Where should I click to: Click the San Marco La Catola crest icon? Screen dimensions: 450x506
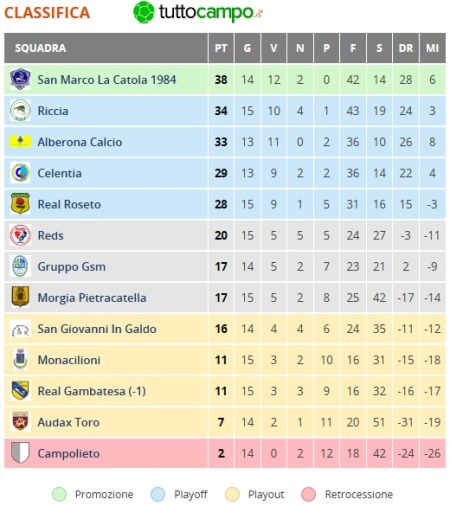point(20,79)
